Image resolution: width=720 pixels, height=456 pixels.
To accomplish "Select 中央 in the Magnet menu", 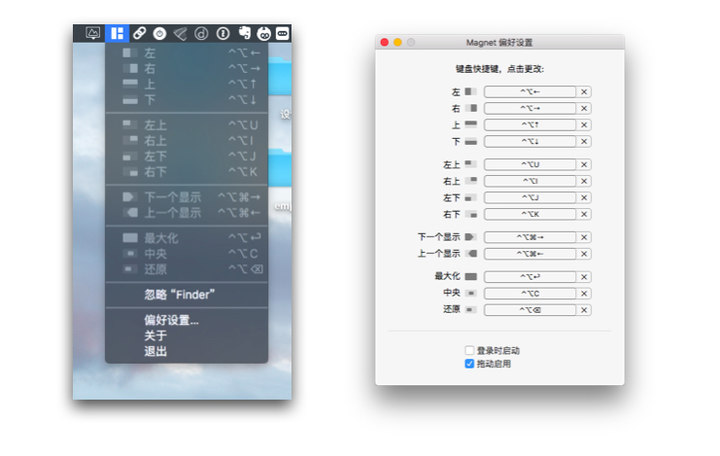I will [186, 253].
